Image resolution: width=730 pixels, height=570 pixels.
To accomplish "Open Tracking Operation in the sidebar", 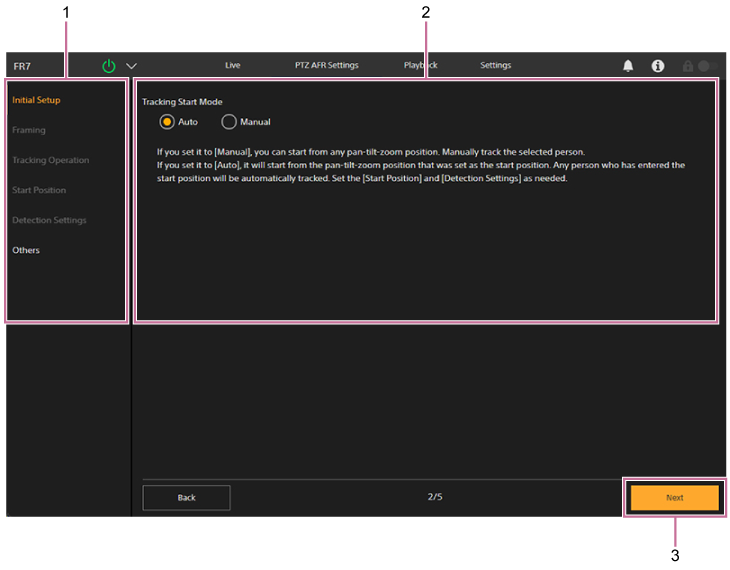I will [x=50, y=160].
